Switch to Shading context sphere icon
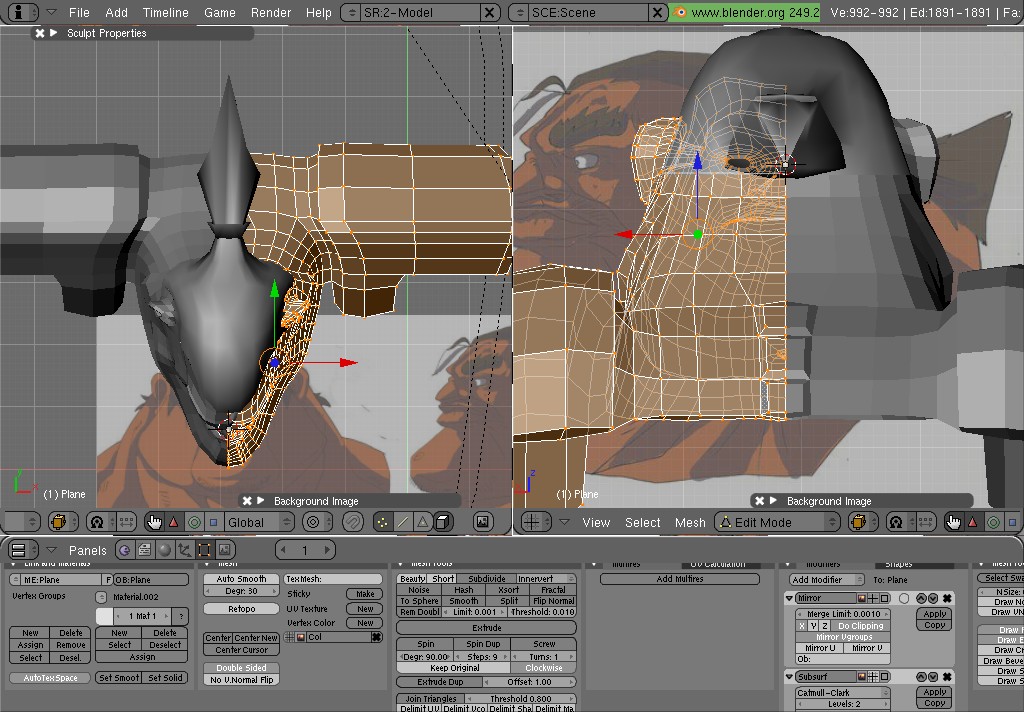1024x712 pixels. (x=165, y=550)
